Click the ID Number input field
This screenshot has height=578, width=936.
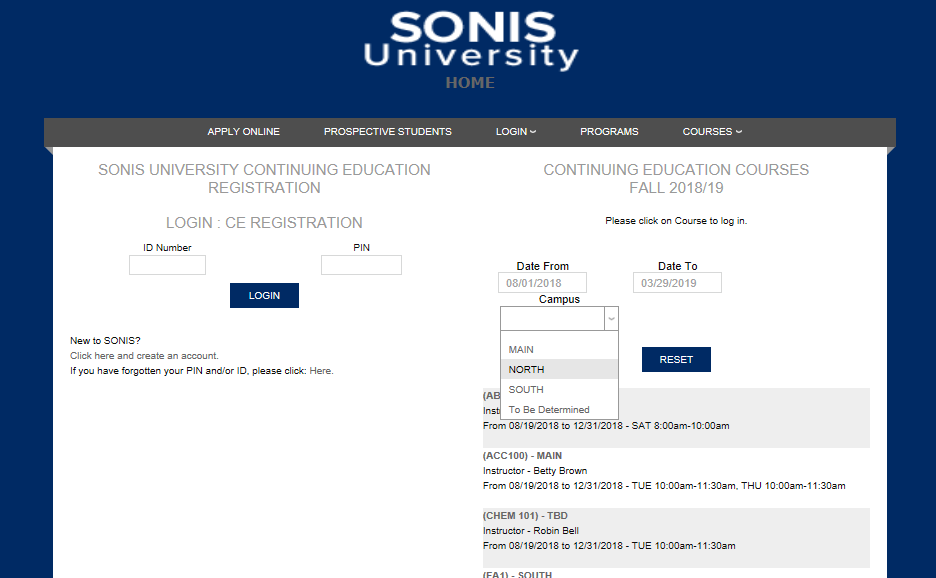click(167, 265)
